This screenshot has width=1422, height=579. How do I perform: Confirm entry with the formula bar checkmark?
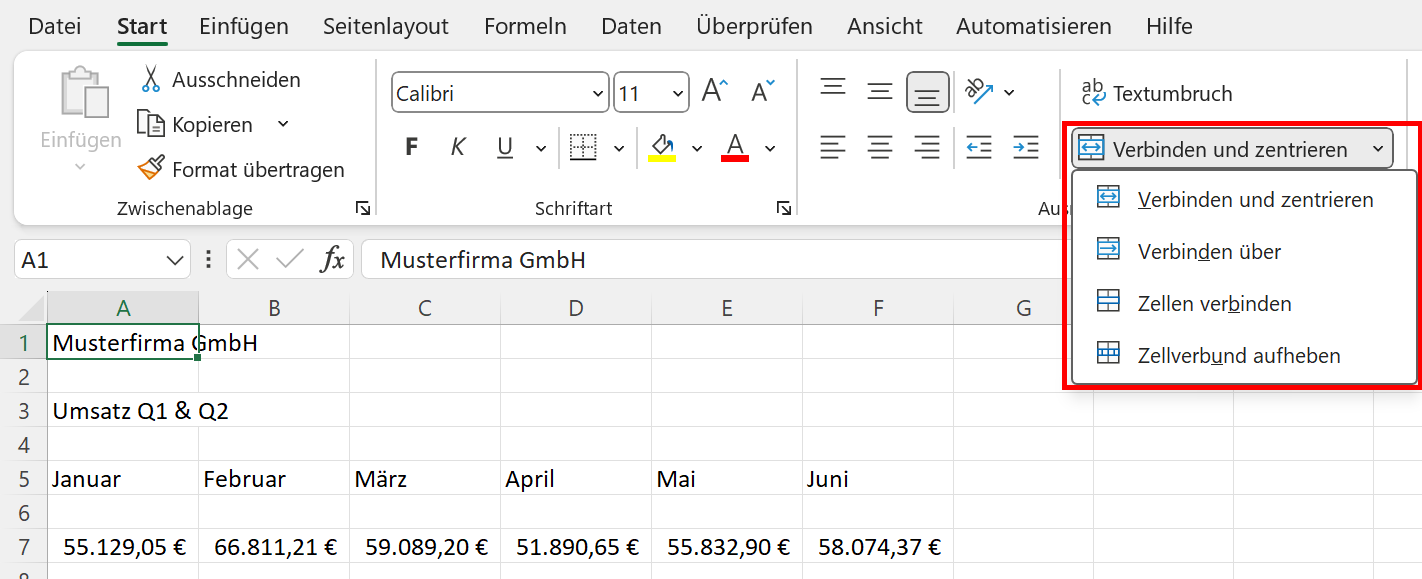tap(290, 260)
